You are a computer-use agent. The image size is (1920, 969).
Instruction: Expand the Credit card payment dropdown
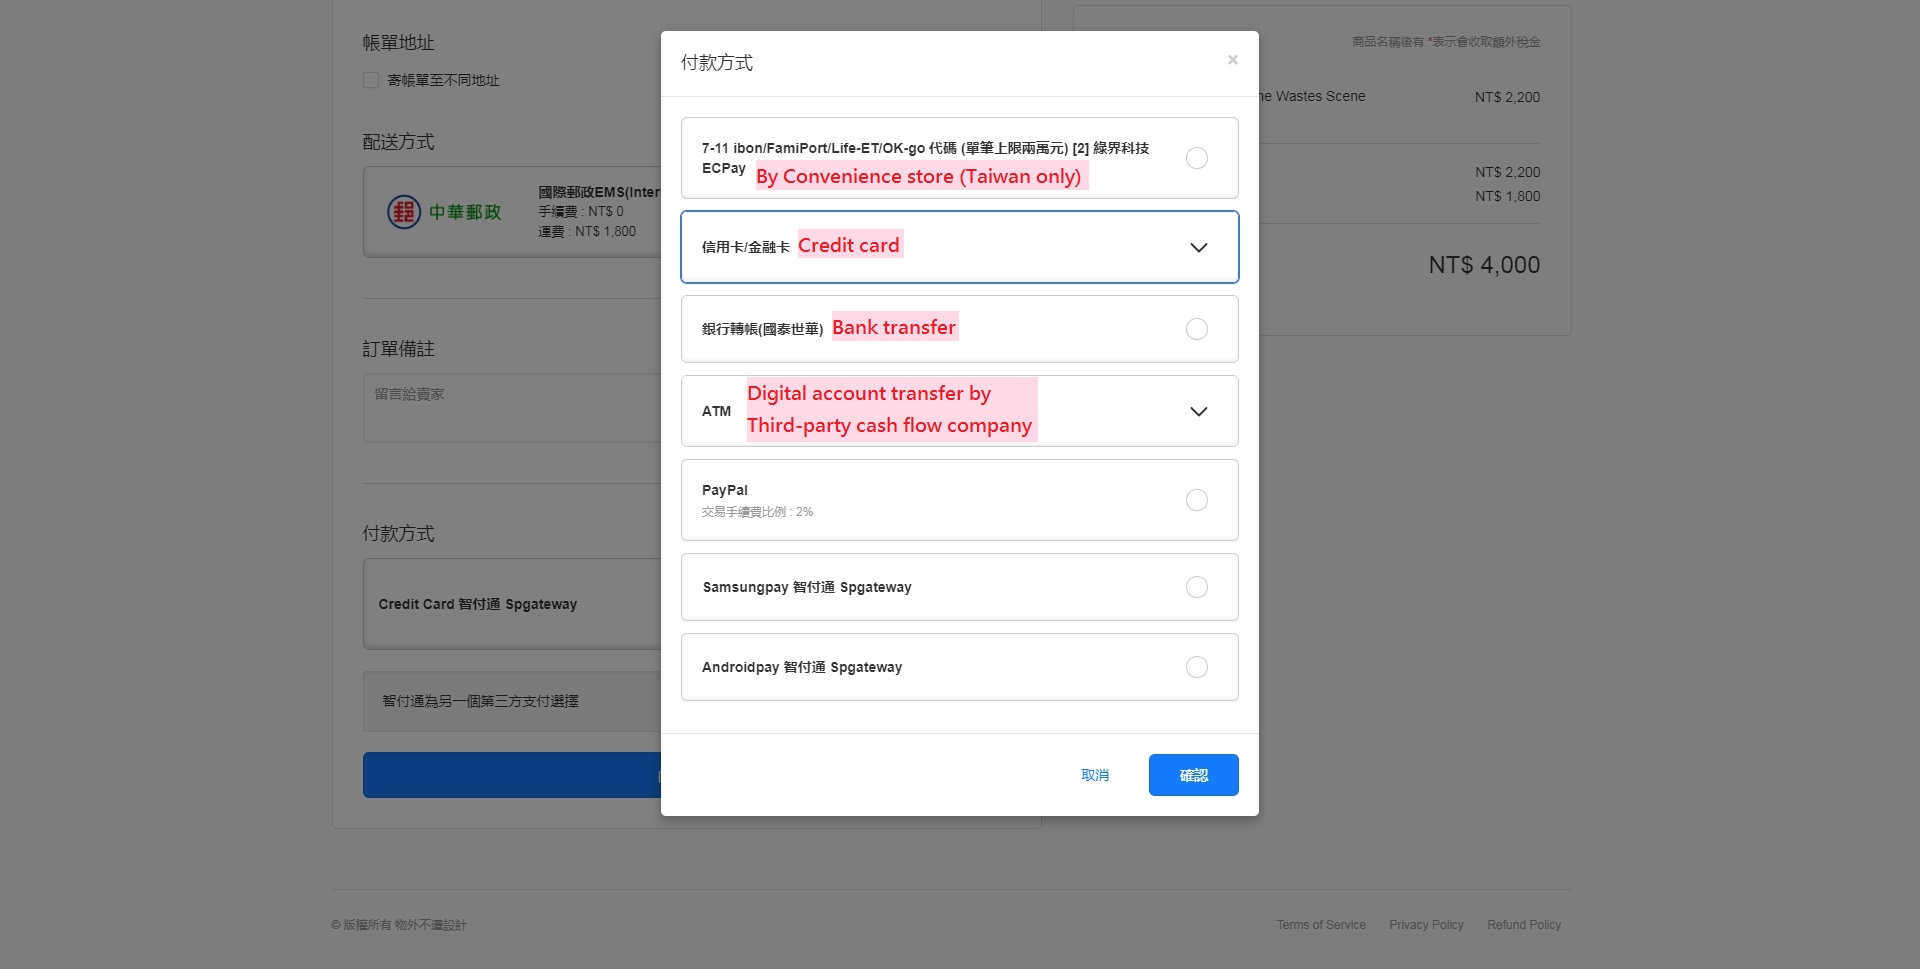[x=1198, y=248]
